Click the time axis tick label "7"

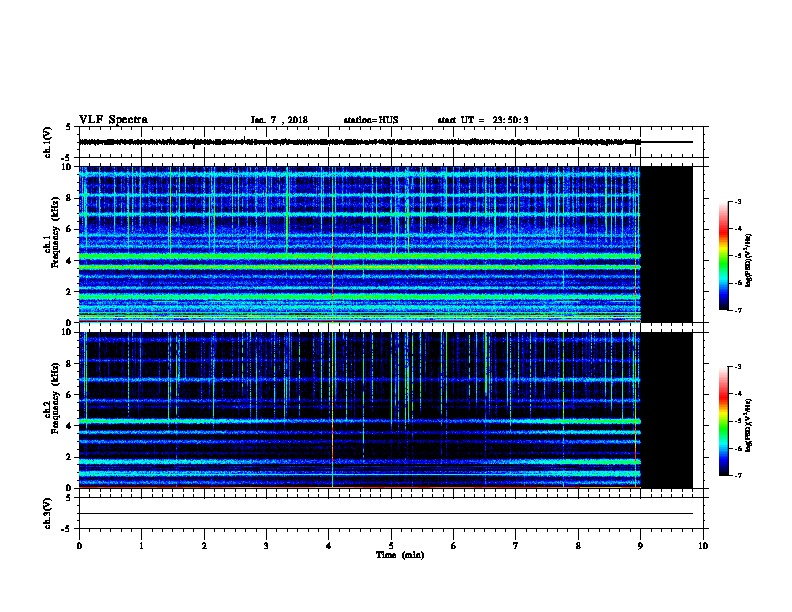[516, 546]
